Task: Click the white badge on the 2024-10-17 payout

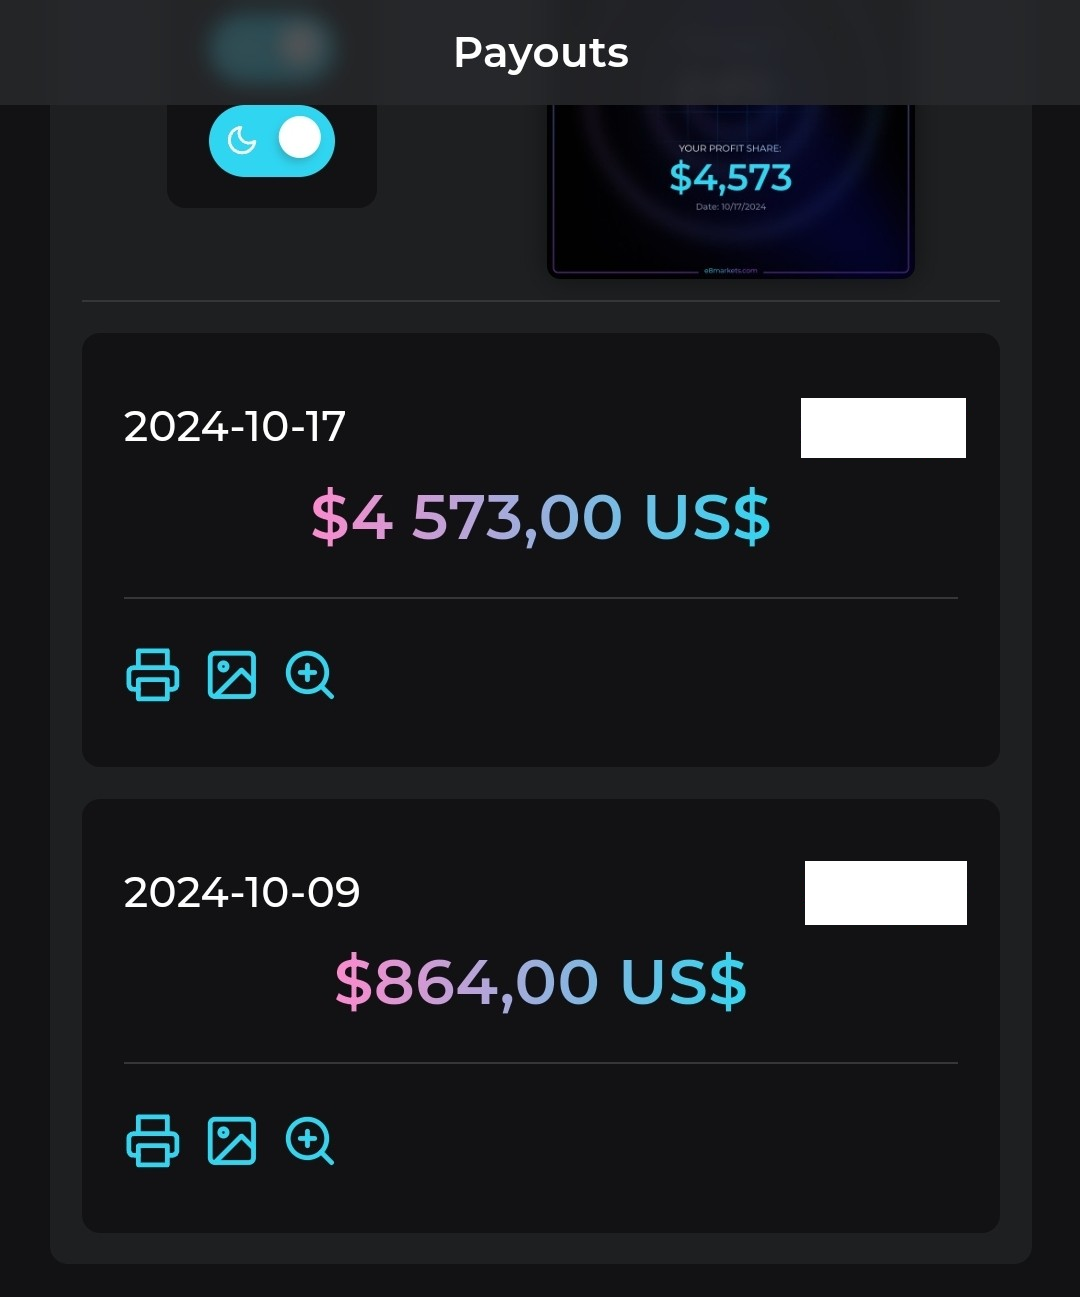Action: pyautogui.click(x=883, y=428)
